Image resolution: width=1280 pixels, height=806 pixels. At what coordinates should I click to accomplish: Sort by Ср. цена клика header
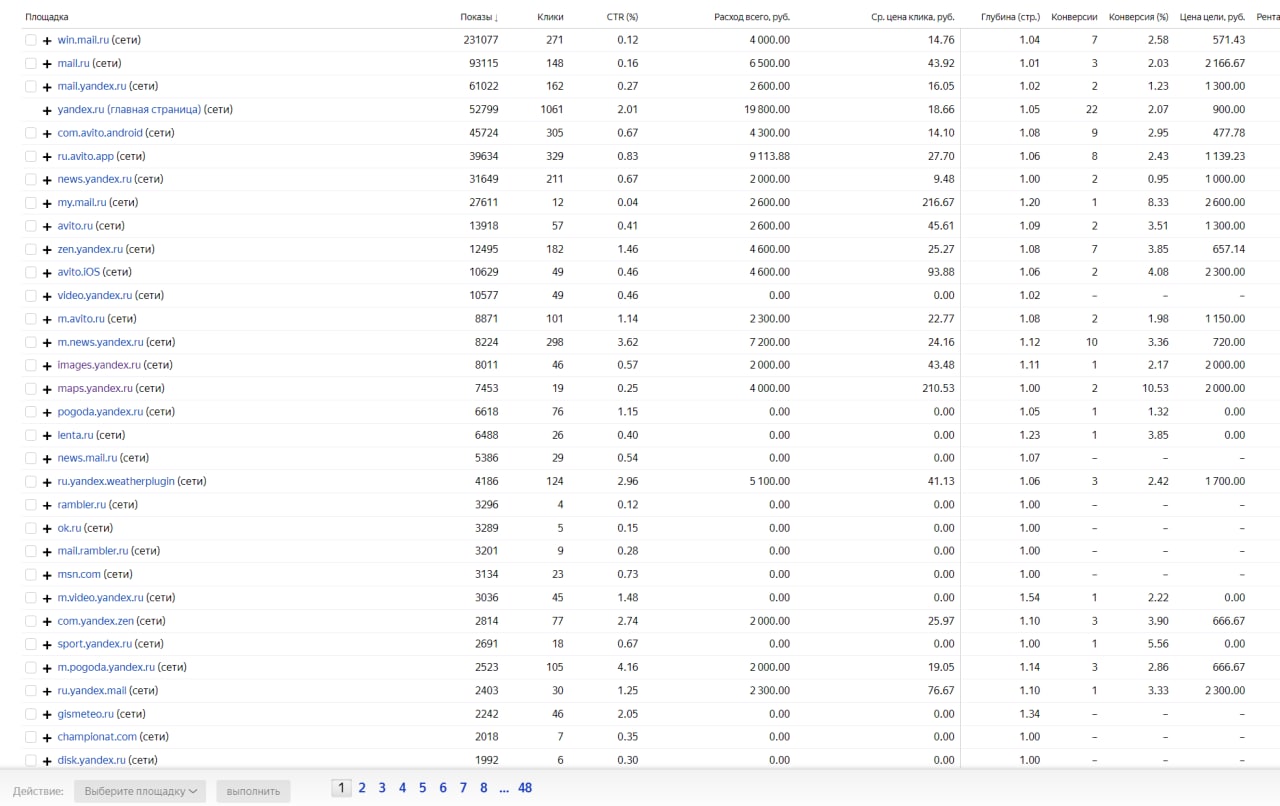click(x=913, y=17)
